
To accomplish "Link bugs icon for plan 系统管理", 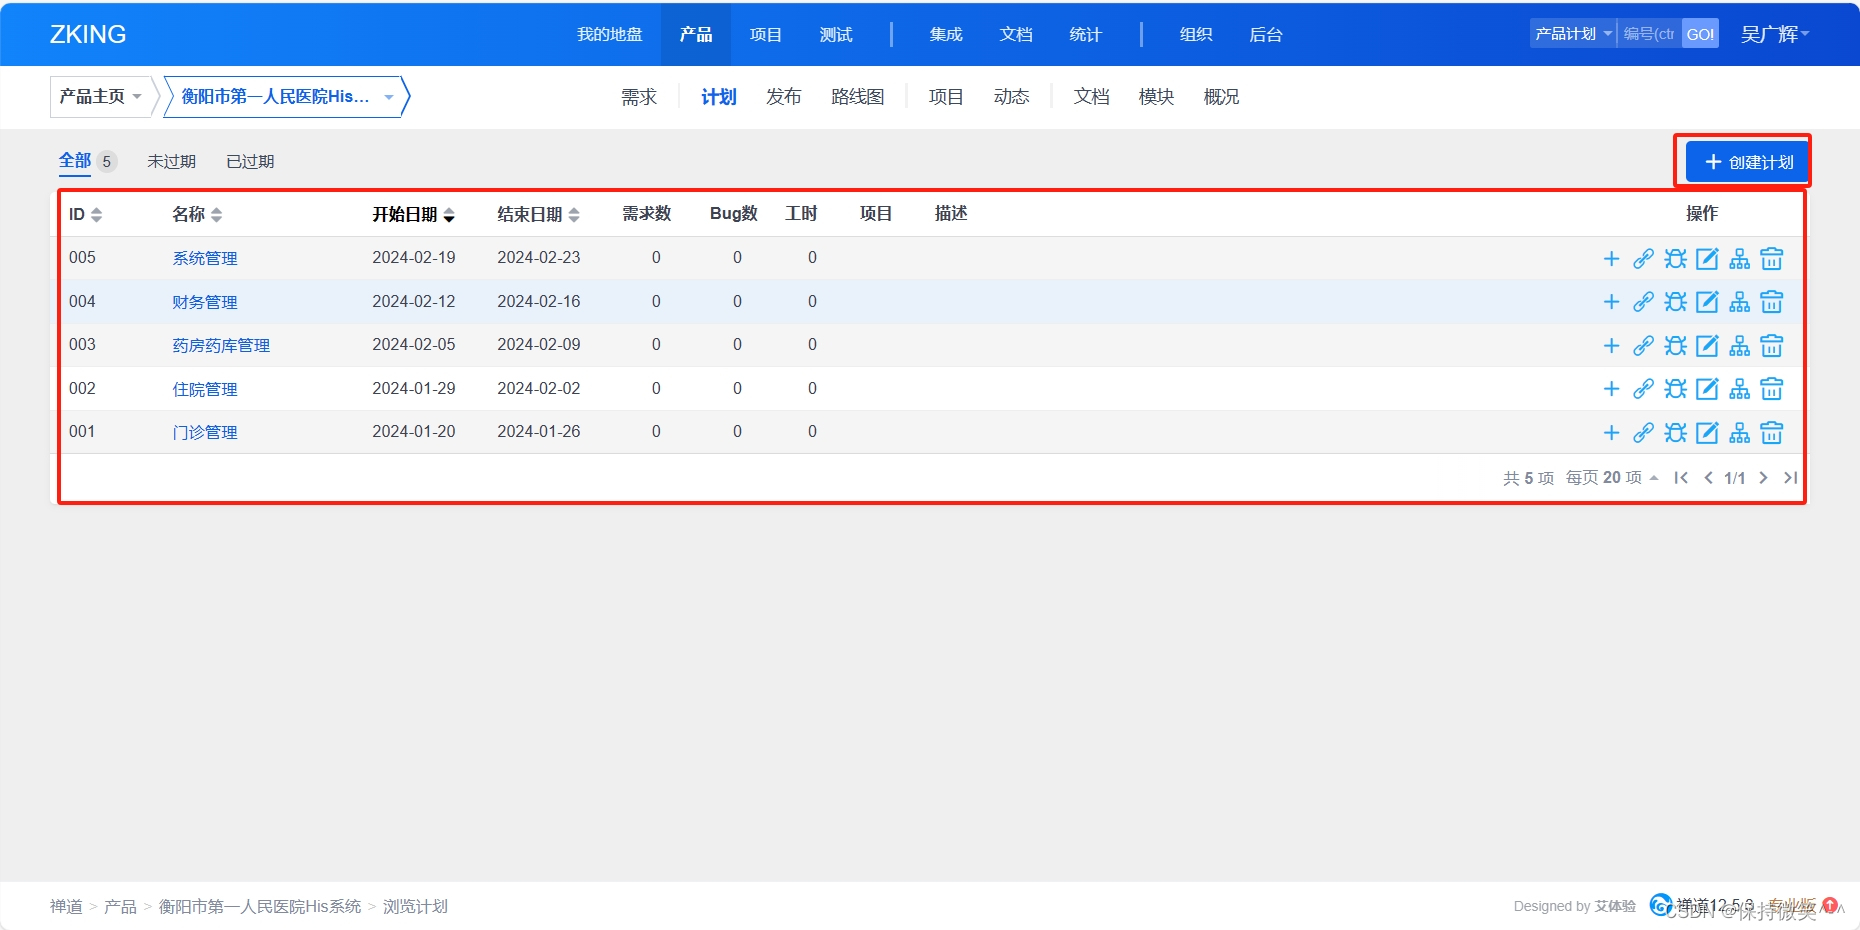I will (x=1675, y=259).
